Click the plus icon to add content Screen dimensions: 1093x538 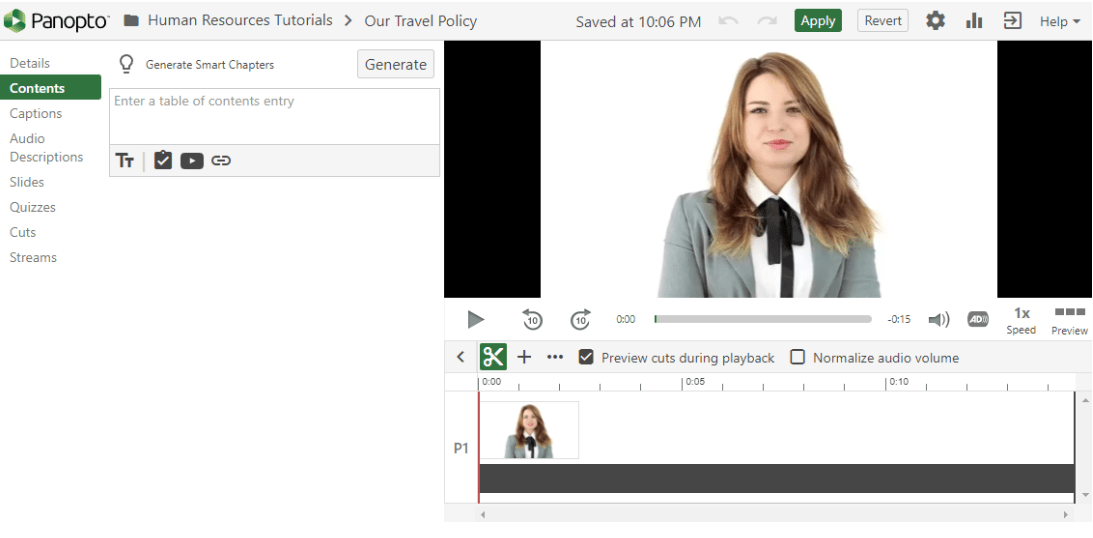point(524,357)
